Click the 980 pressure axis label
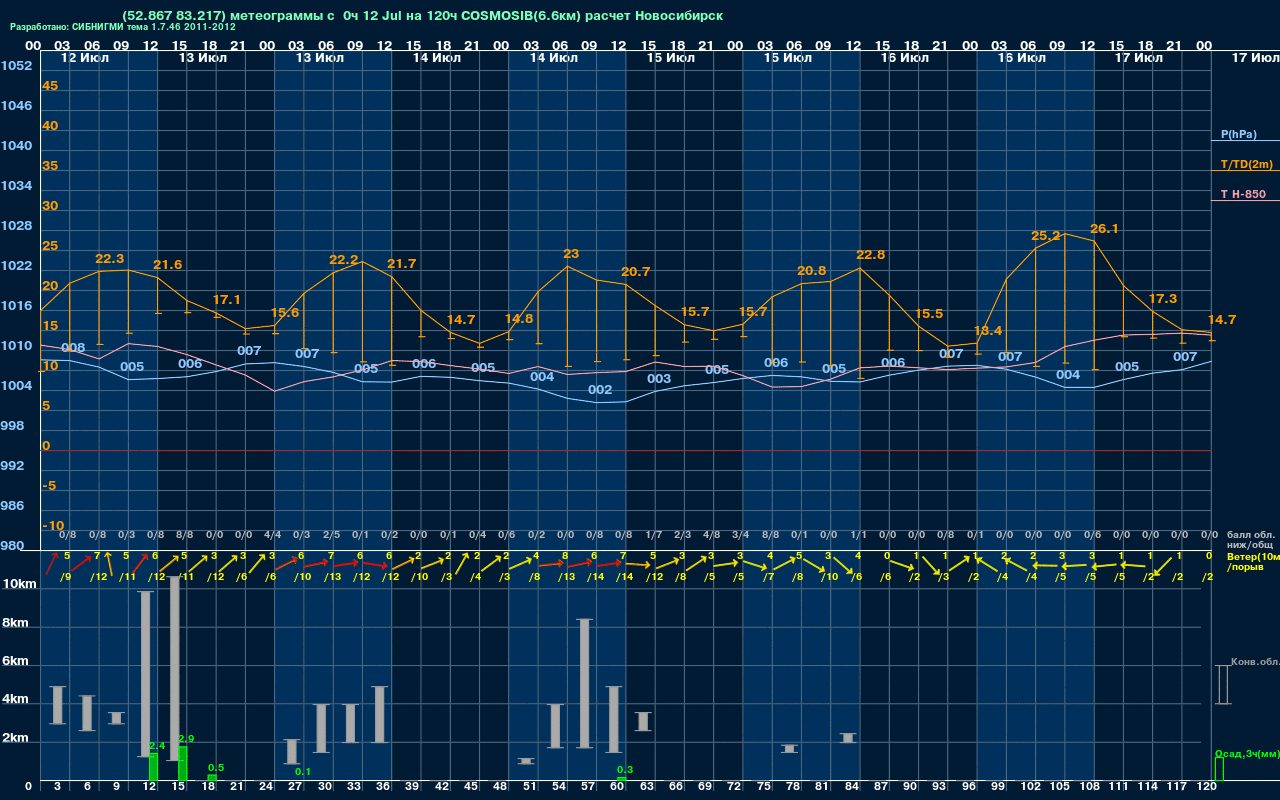This screenshot has width=1280, height=800. point(13,546)
